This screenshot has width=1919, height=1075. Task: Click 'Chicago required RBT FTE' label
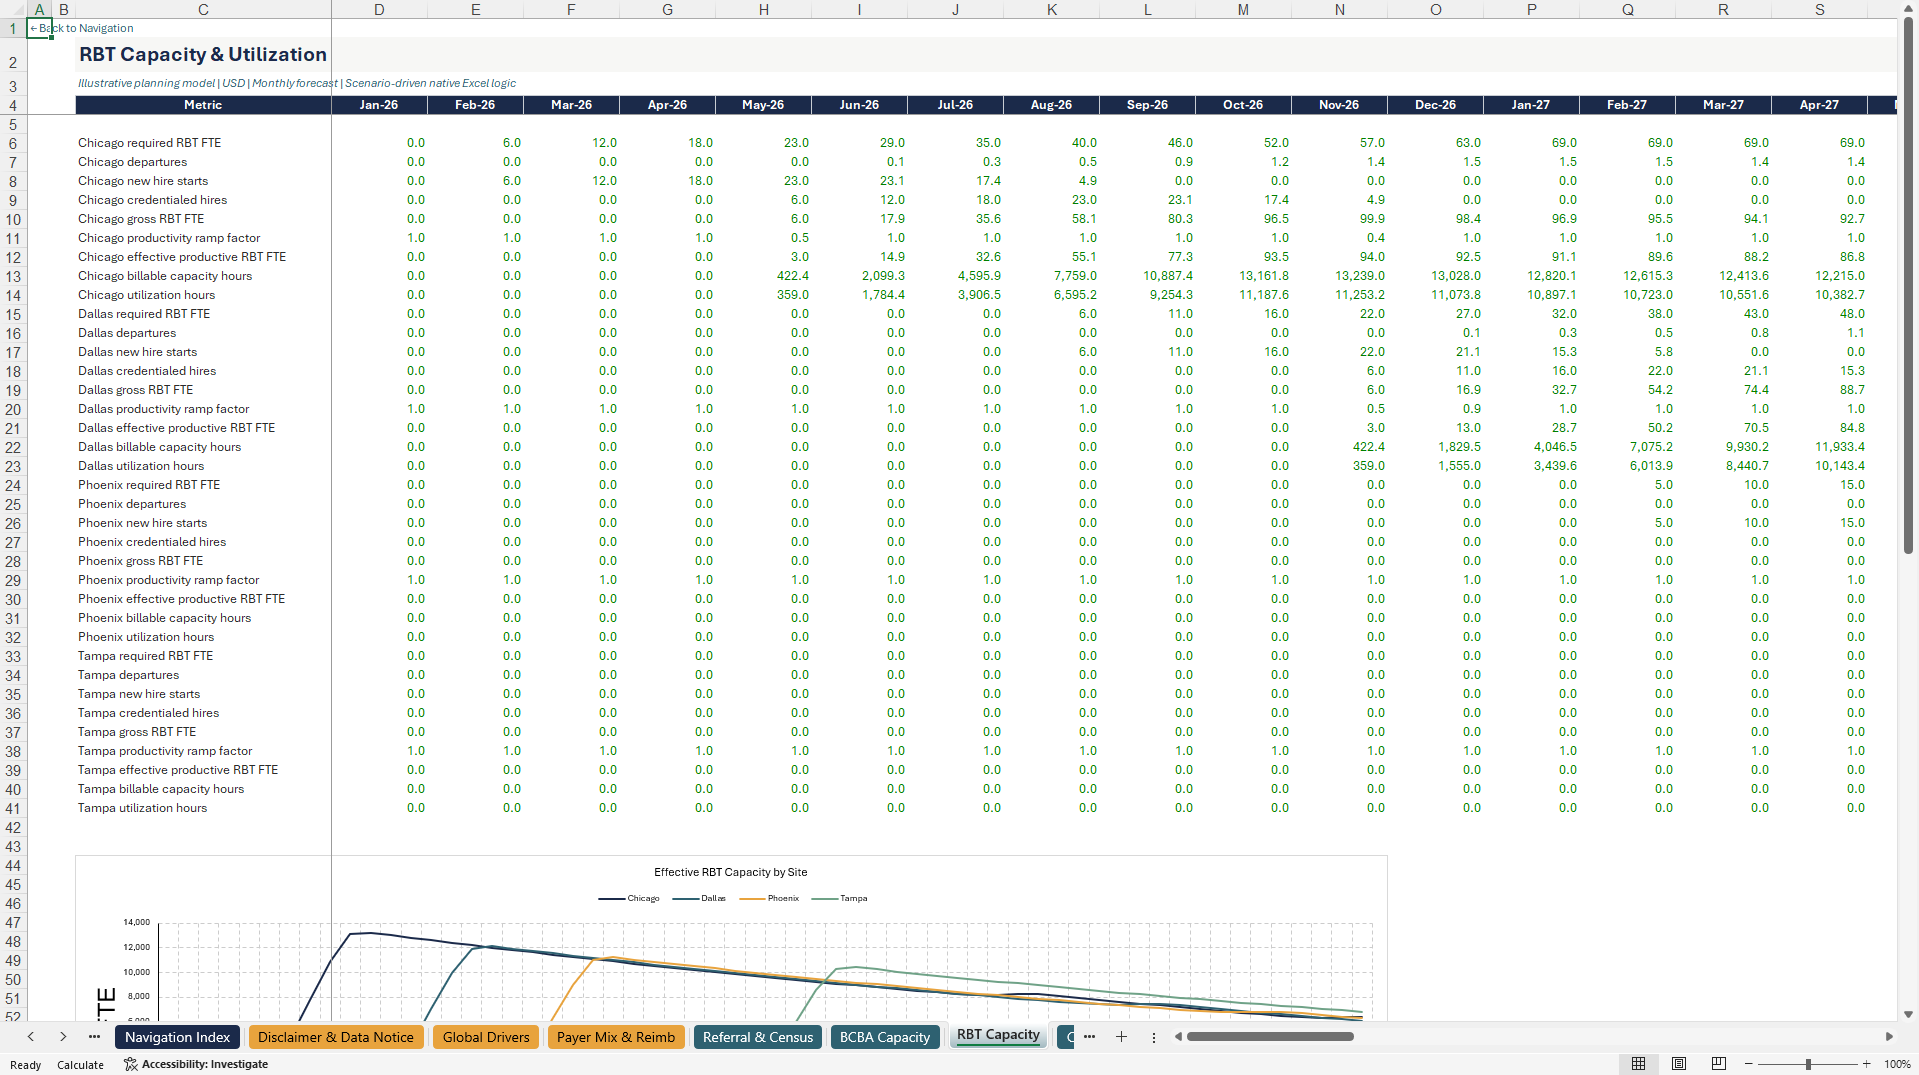(150, 143)
